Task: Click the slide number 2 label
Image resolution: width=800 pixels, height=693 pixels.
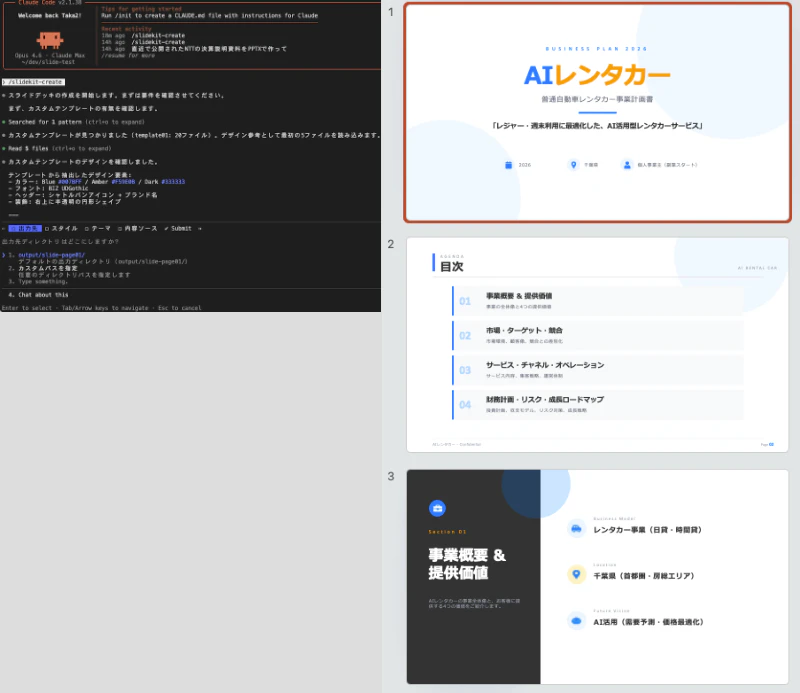Action: pos(391,244)
